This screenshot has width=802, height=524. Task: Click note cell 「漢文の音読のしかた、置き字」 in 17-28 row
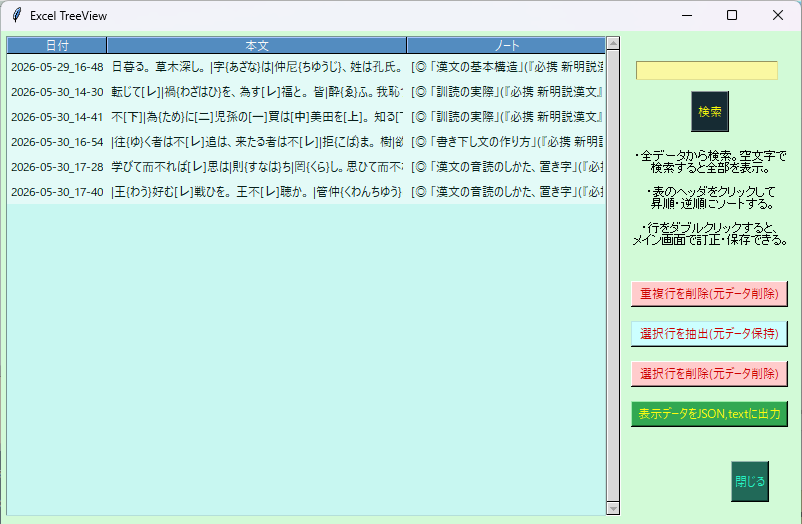coord(506,167)
